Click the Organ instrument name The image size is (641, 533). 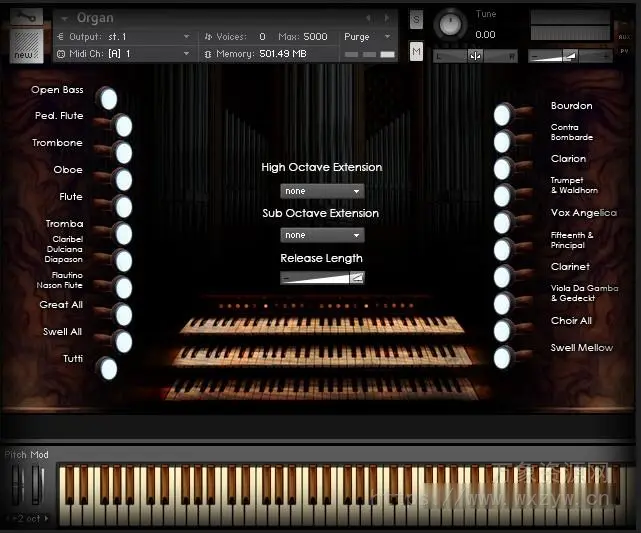(95, 18)
